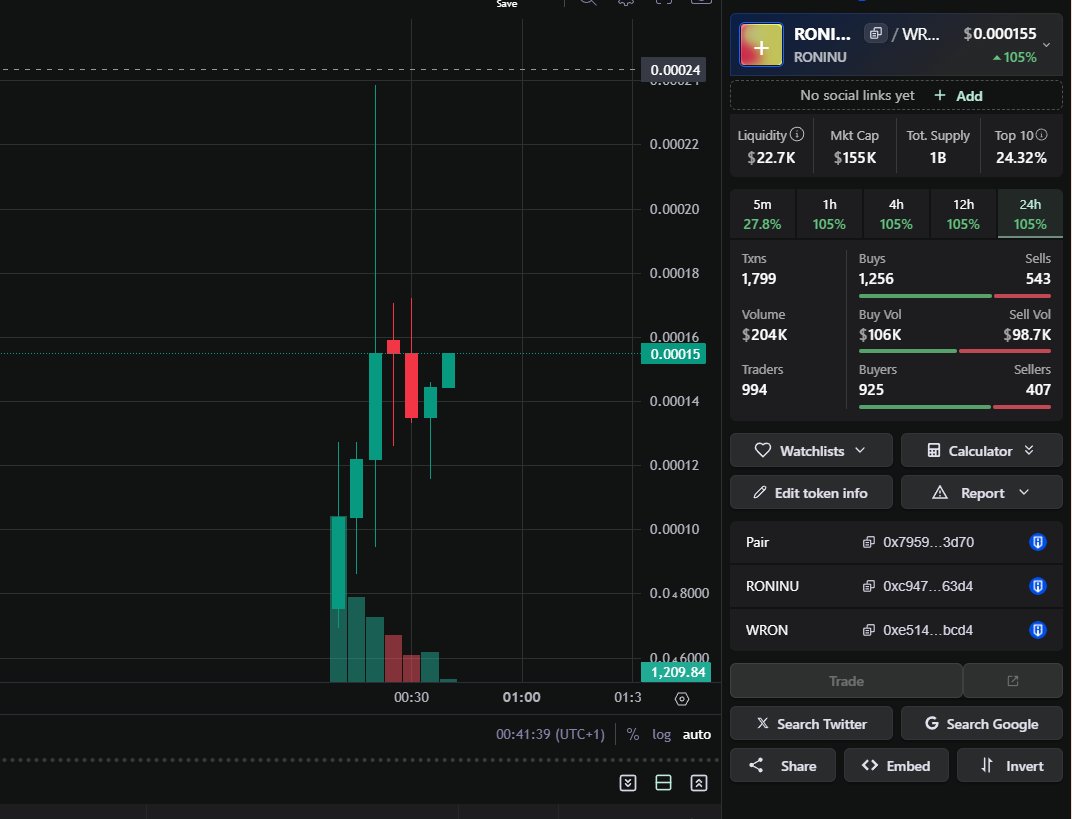The height and width of the screenshot is (819, 1072).
Task: Click the swap arrows icon in Invert
Action: pyautogui.click(x=987, y=765)
